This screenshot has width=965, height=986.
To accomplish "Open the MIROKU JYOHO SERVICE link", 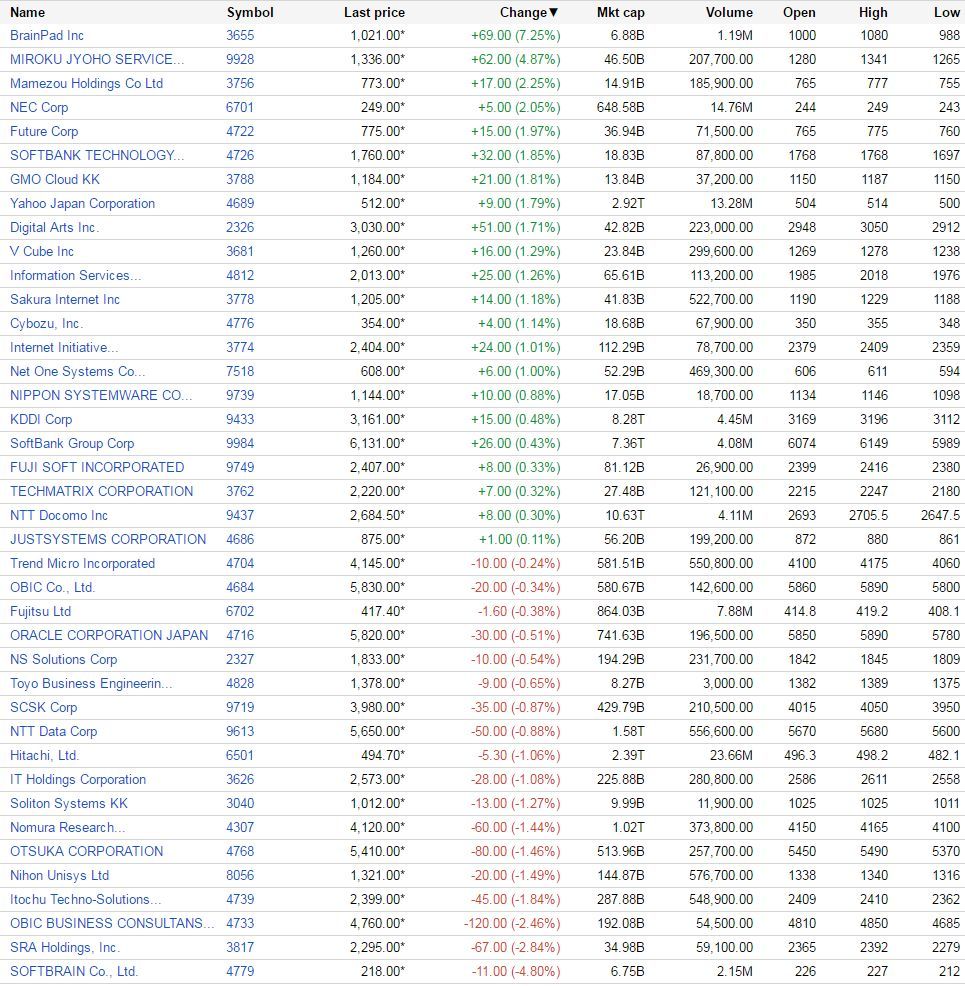I will (x=97, y=59).
